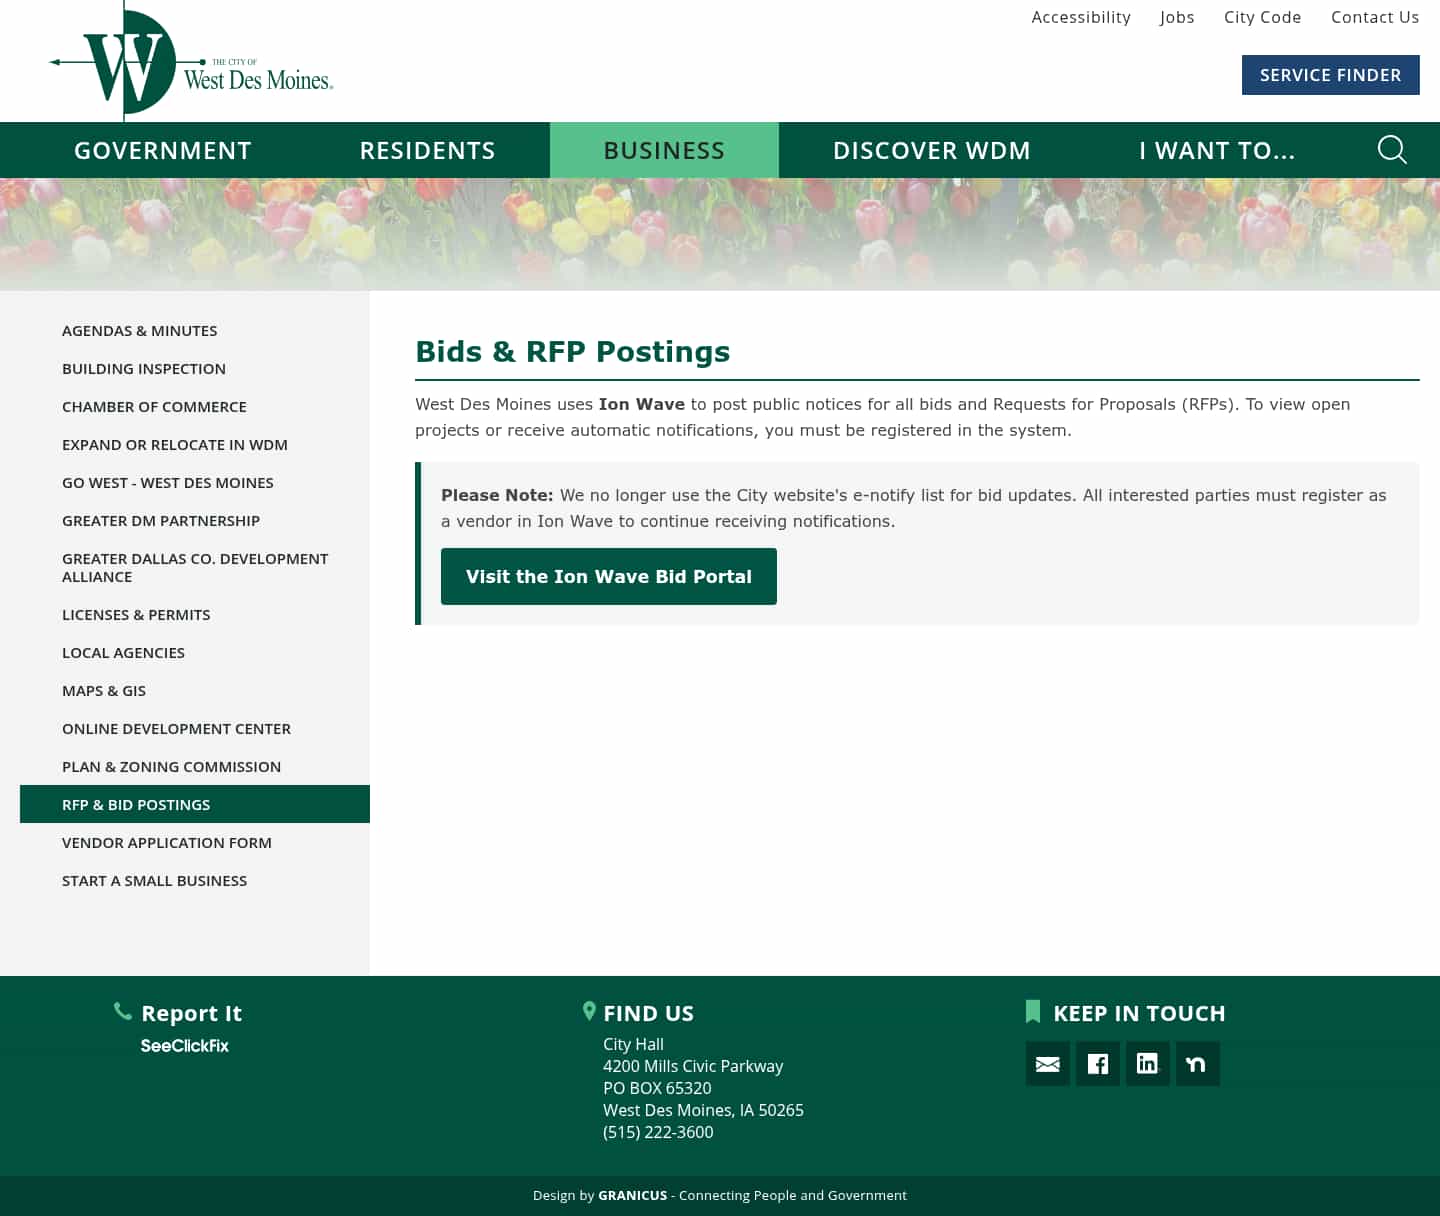Click the West Des Moines city logo
The image size is (1440, 1216).
pos(190,62)
